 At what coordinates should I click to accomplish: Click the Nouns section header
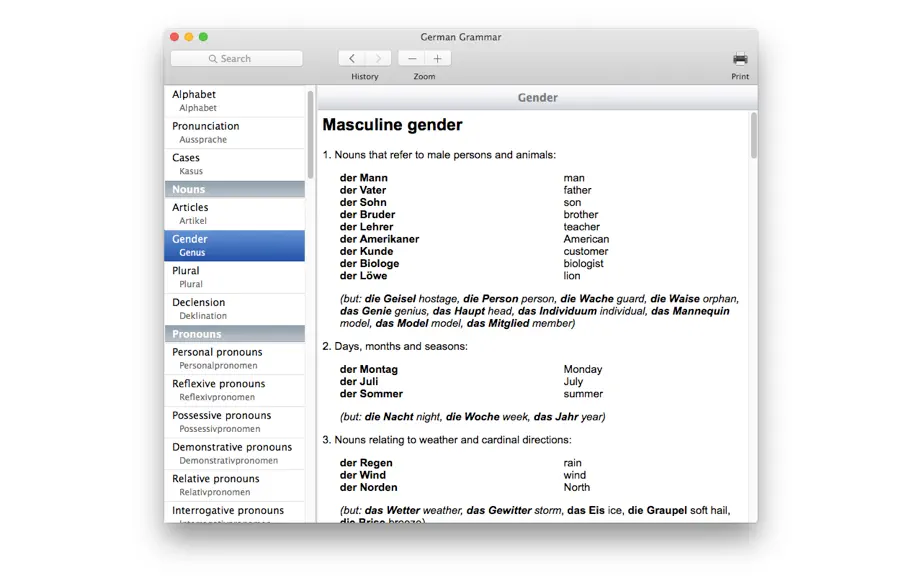click(235, 189)
